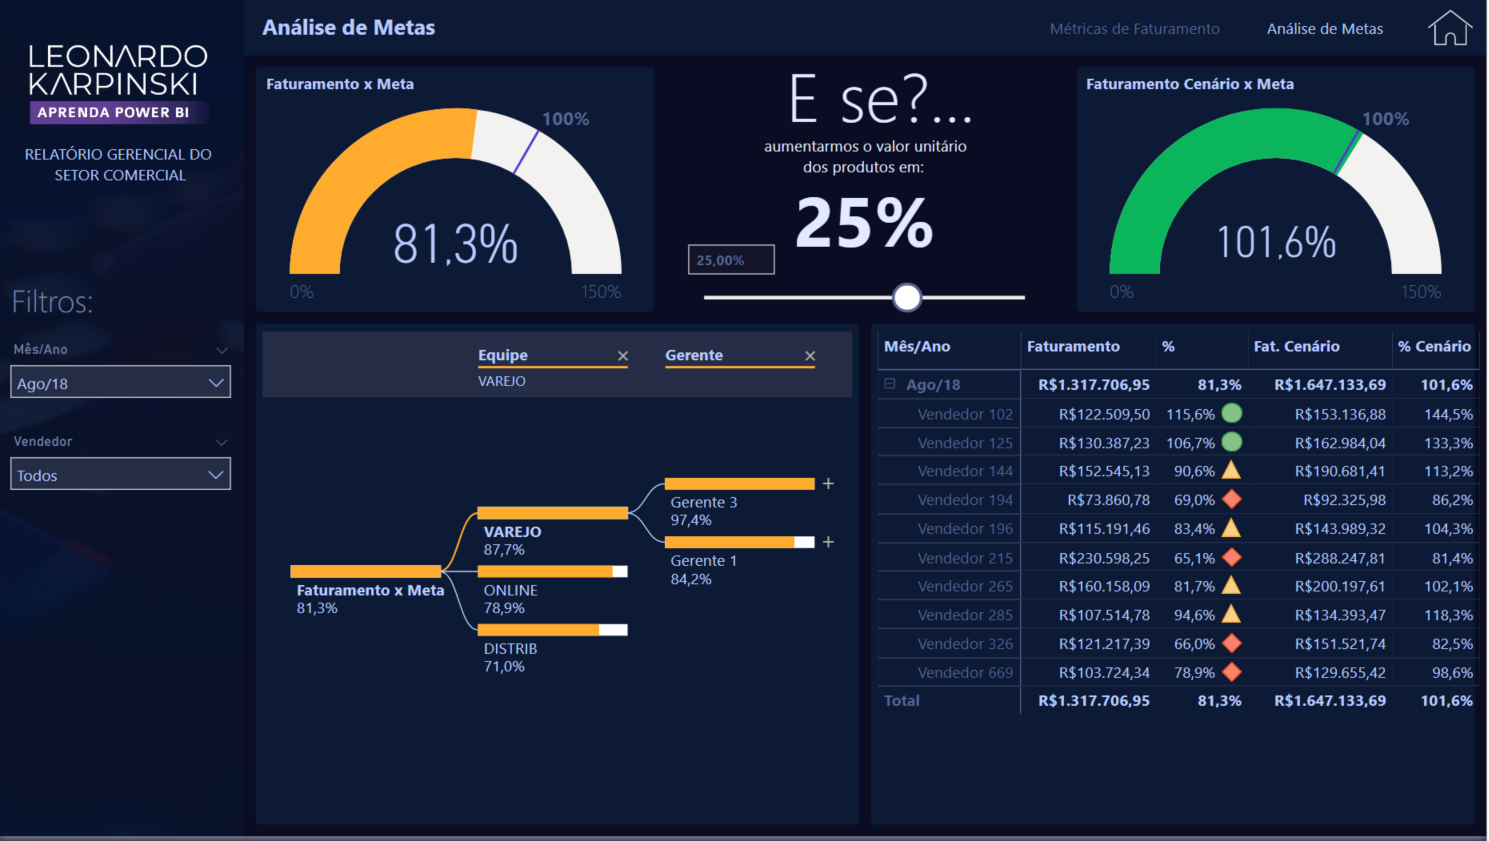Click the red diamond beside Vendedor 326
Viewport: 1489px width, 841px height.
point(1231,643)
